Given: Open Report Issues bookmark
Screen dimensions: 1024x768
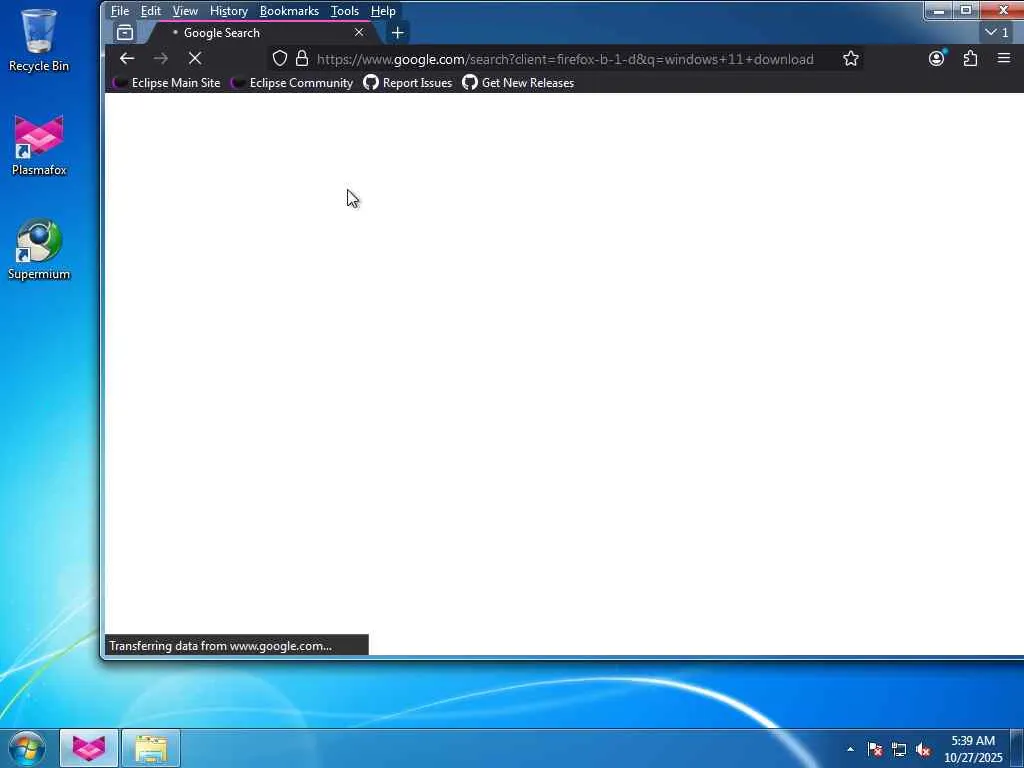Looking at the screenshot, I should coord(408,83).
